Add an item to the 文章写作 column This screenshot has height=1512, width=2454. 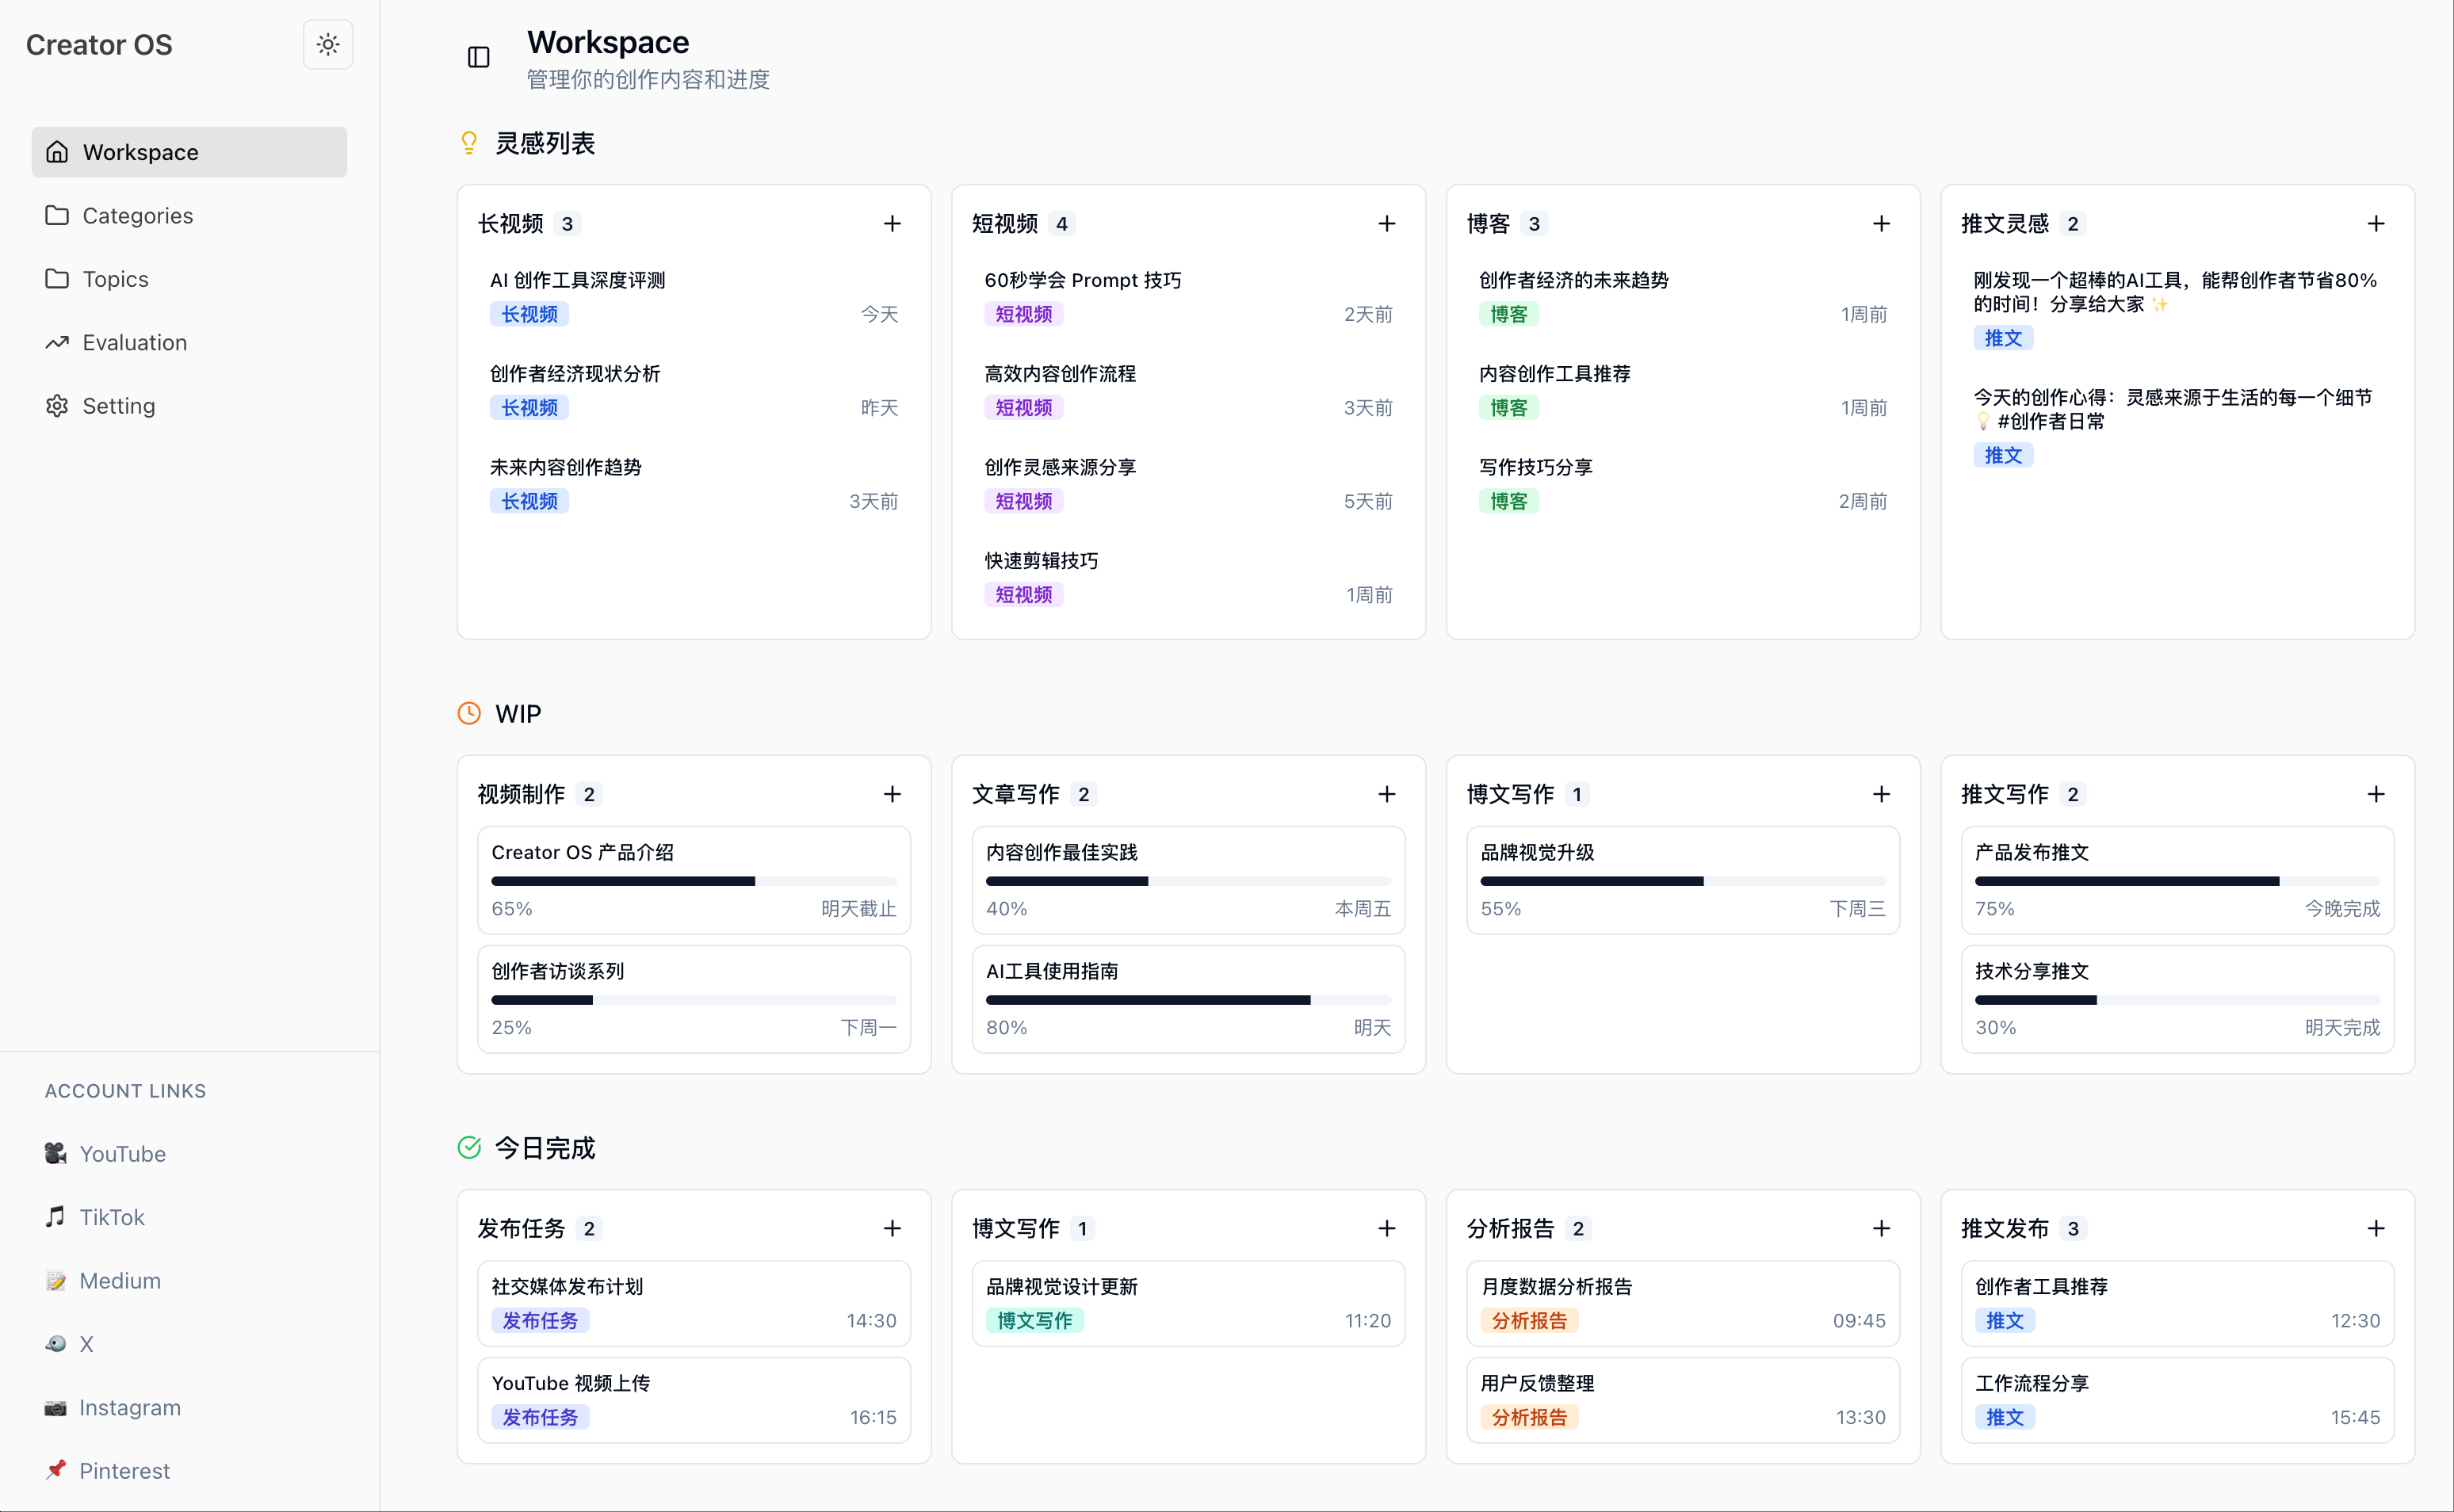[1386, 794]
